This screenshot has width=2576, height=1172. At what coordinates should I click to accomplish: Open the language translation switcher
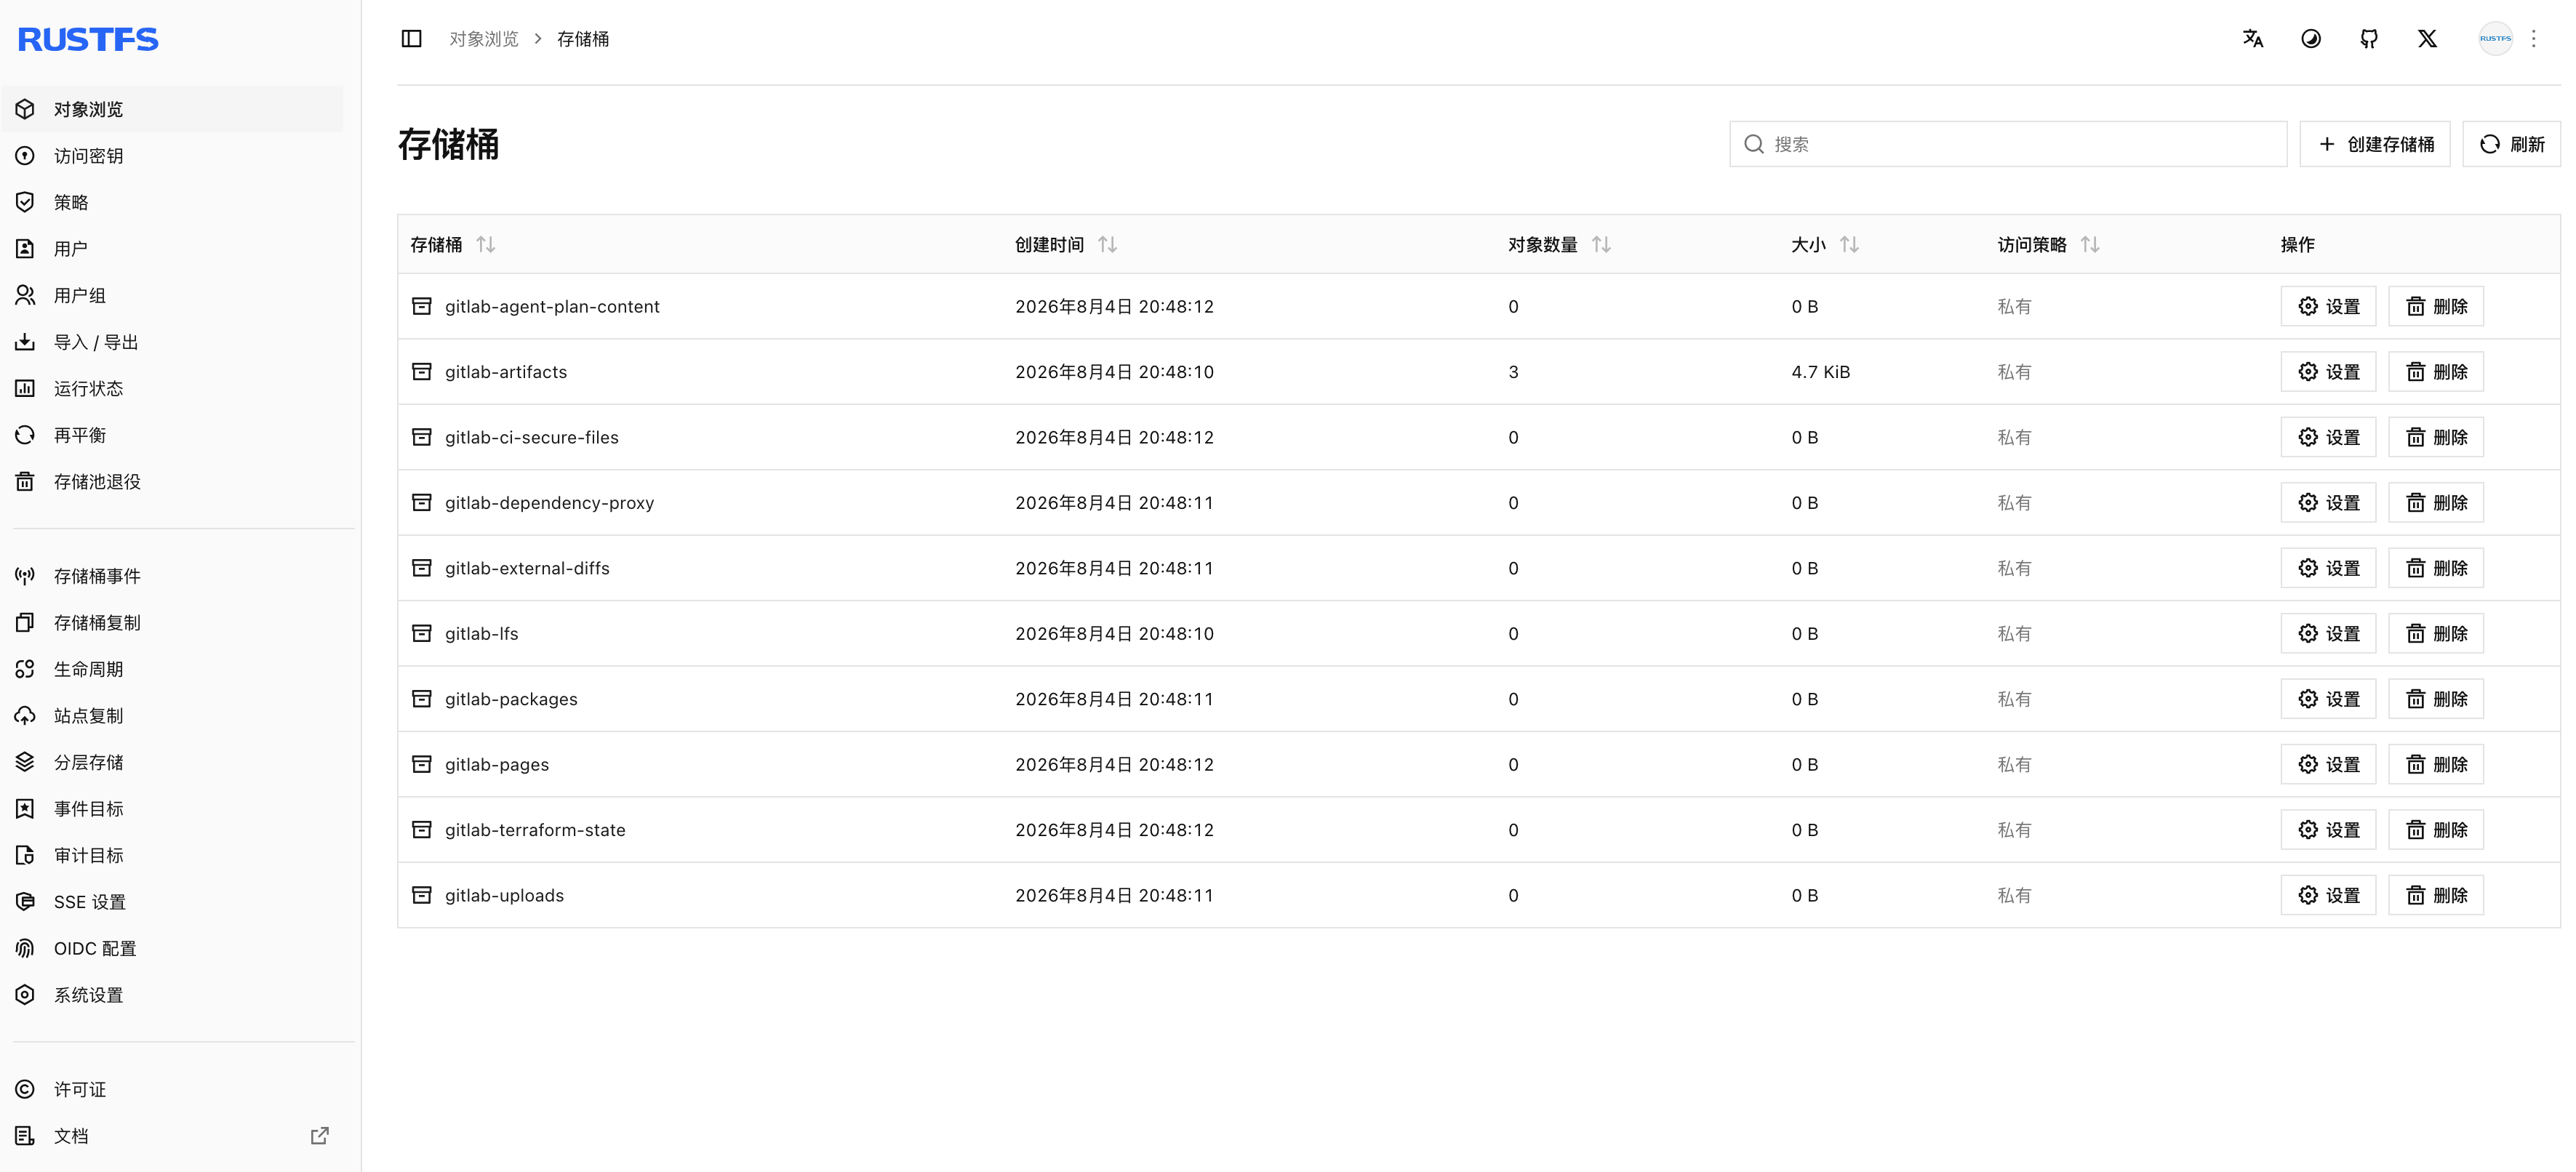coord(2252,38)
